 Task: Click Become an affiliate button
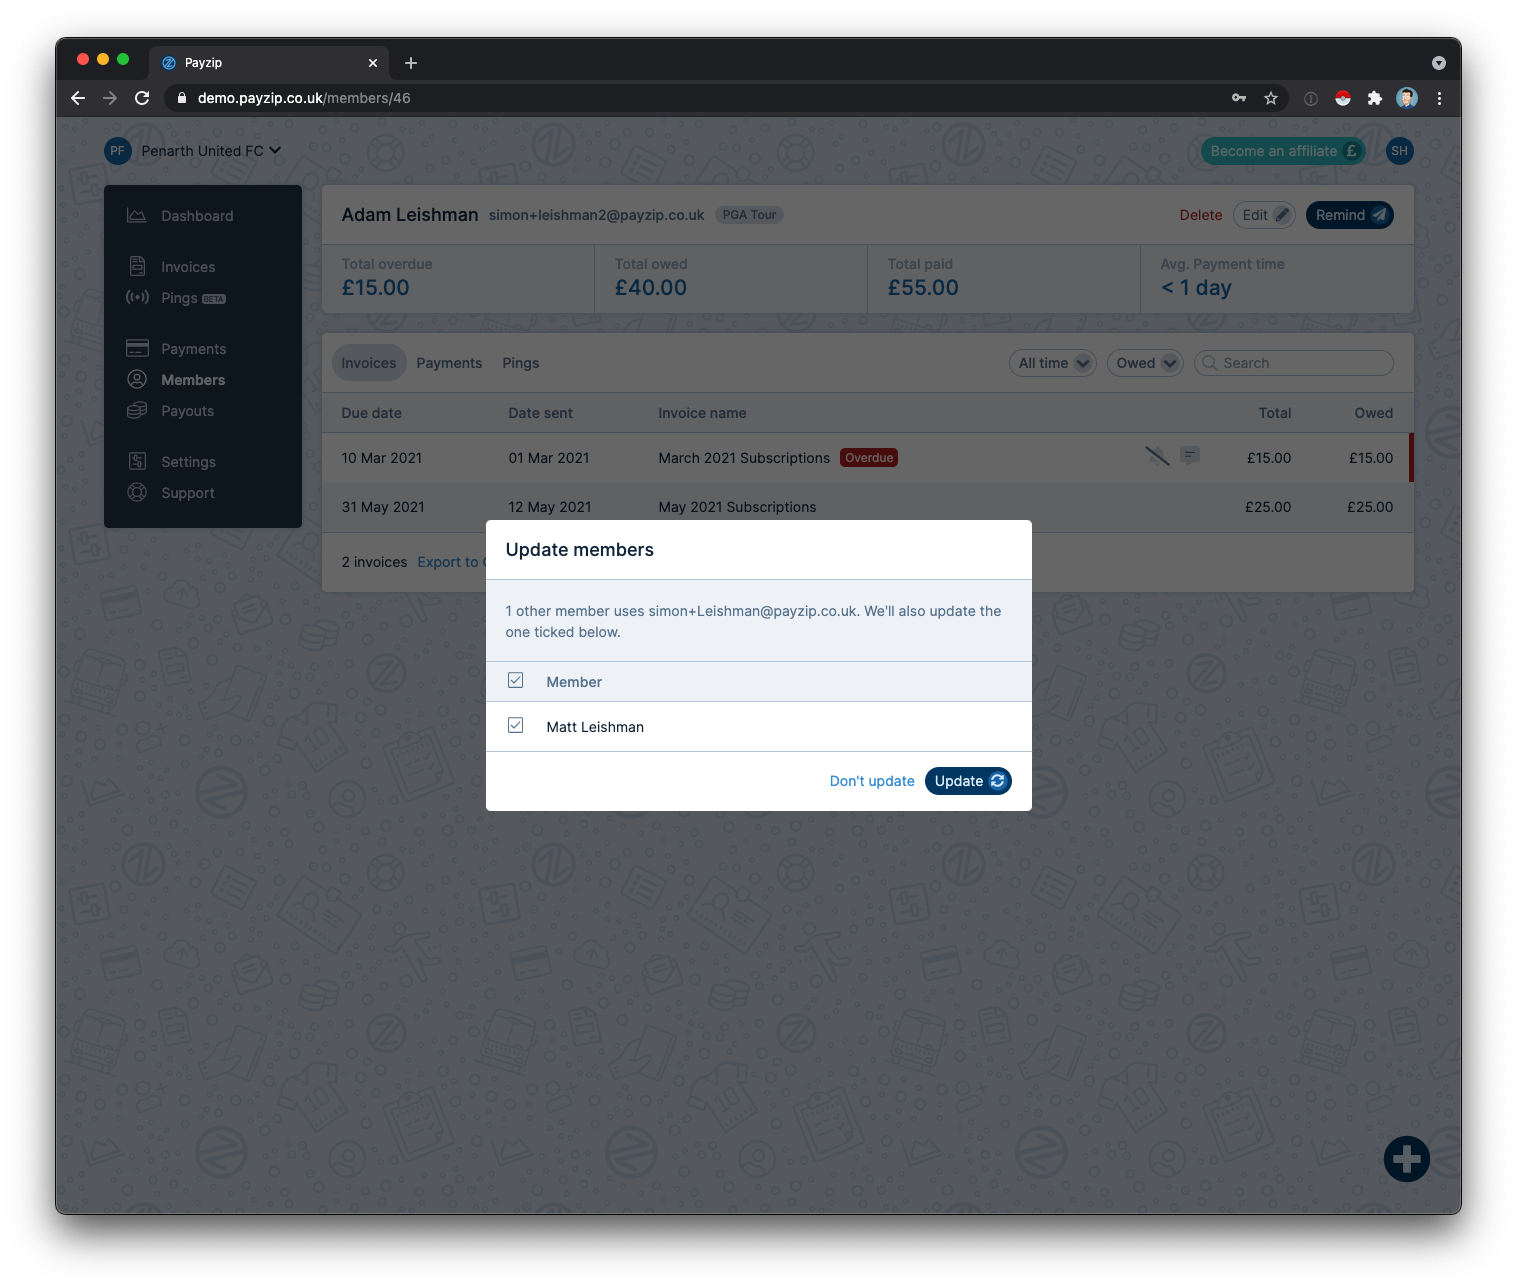tap(1283, 151)
